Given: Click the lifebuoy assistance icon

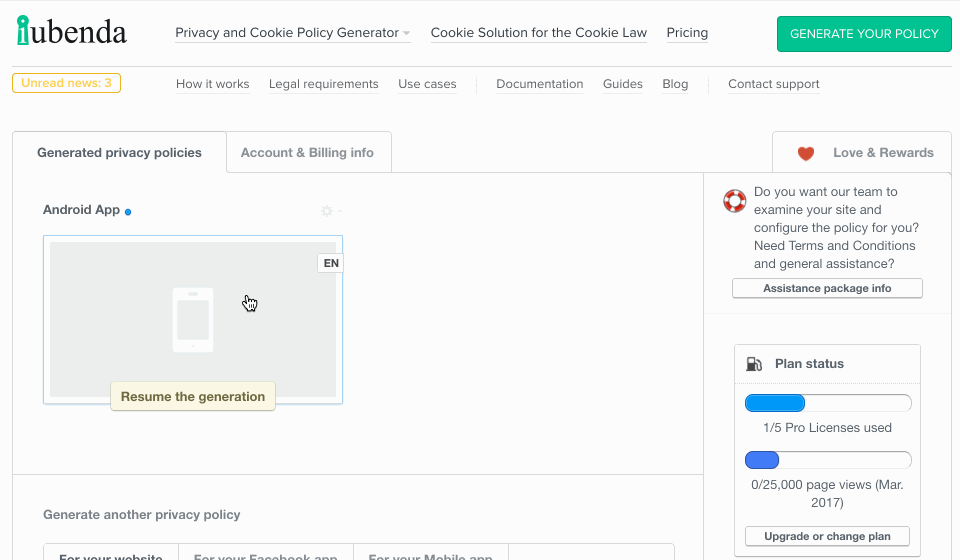Looking at the screenshot, I should (735, 201).
